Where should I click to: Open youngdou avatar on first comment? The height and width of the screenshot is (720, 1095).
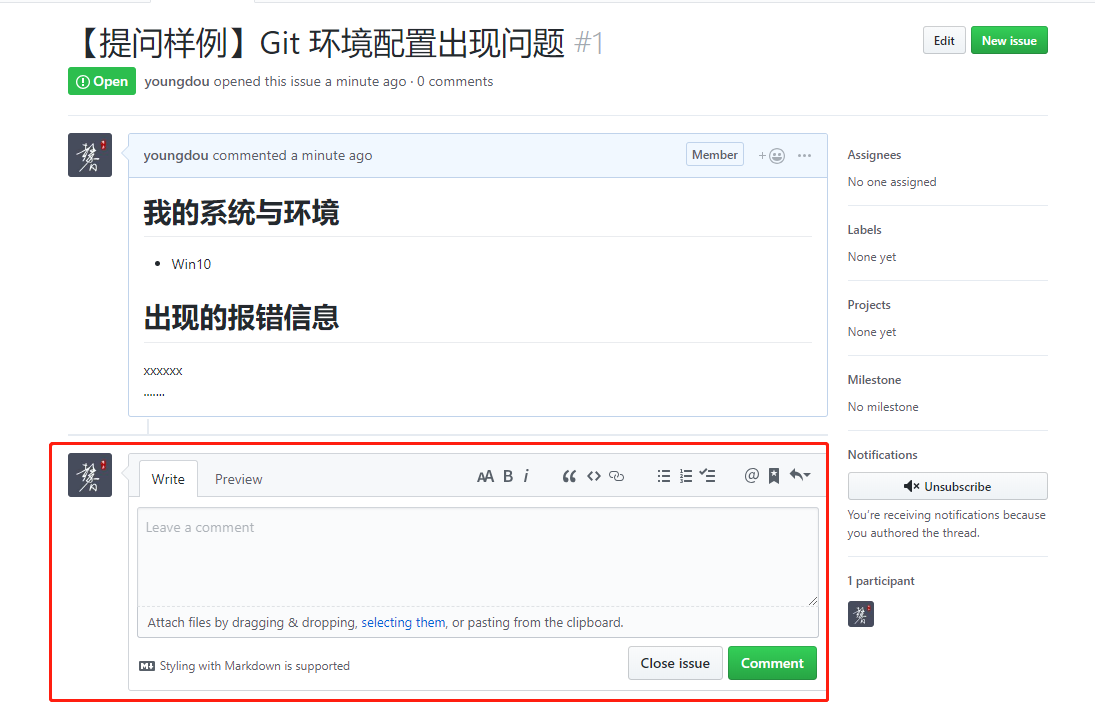90,155
